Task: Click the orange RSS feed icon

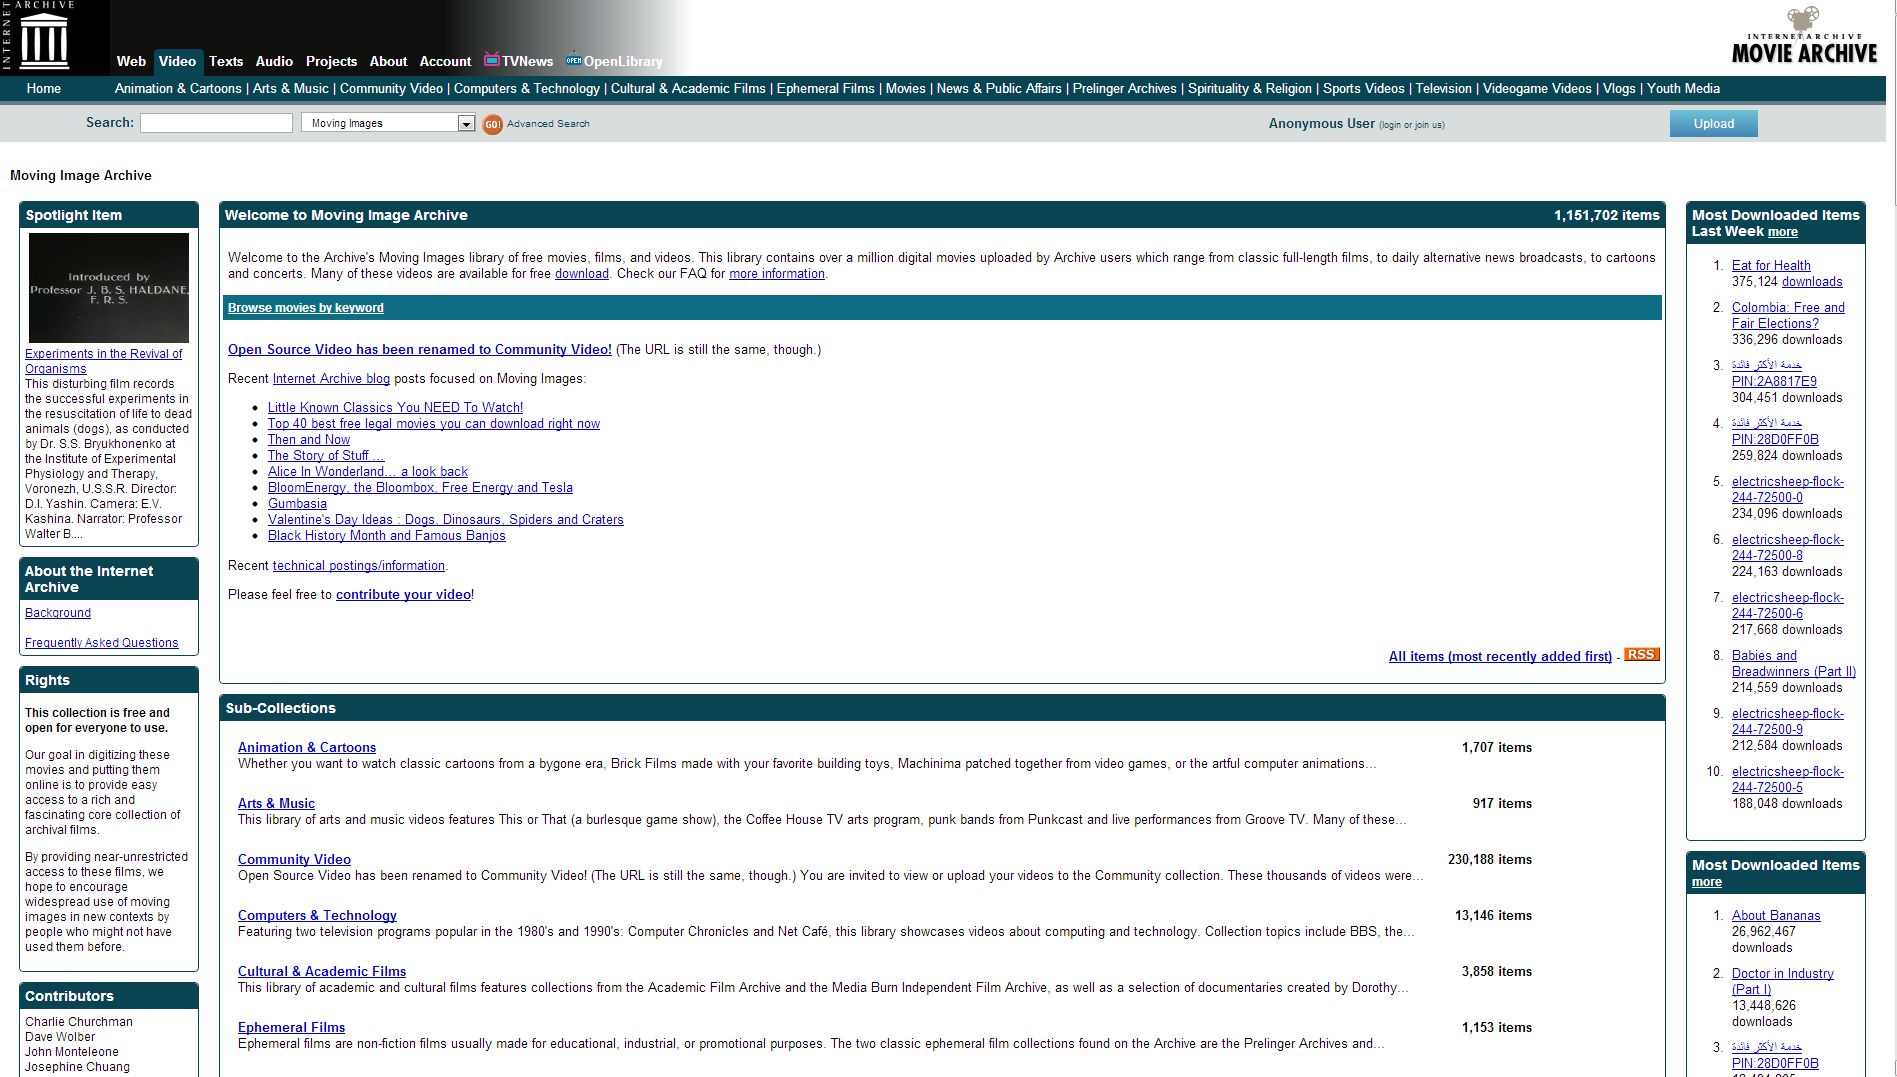Action: (1641, 655)
